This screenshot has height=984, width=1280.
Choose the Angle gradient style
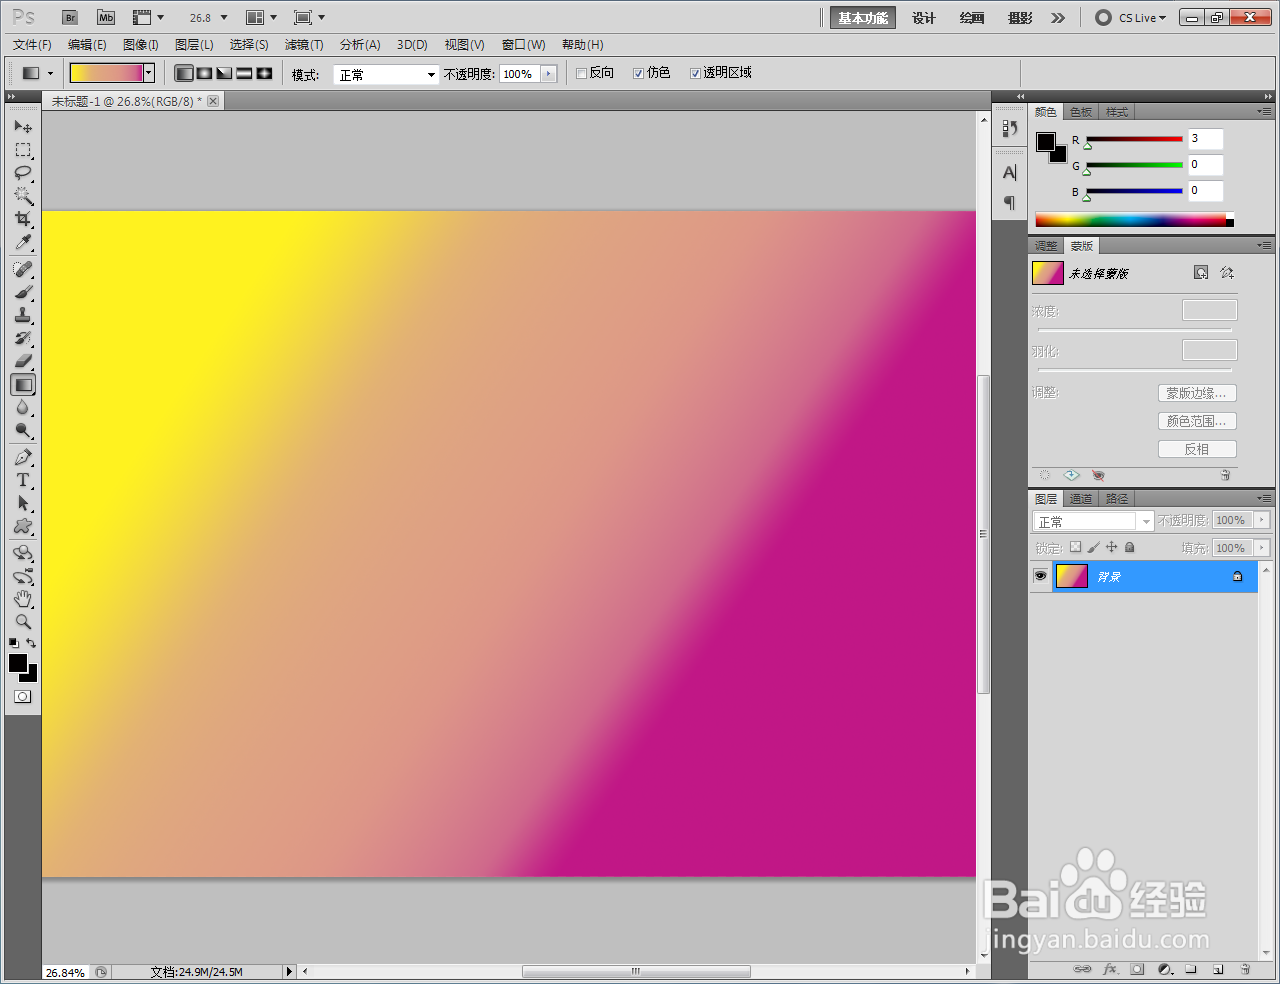[x=224, y=73]
